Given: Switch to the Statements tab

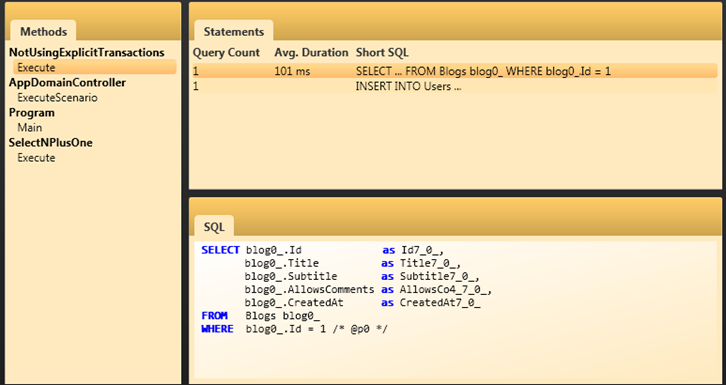Looking at the screenshot, I should [234, 31].
